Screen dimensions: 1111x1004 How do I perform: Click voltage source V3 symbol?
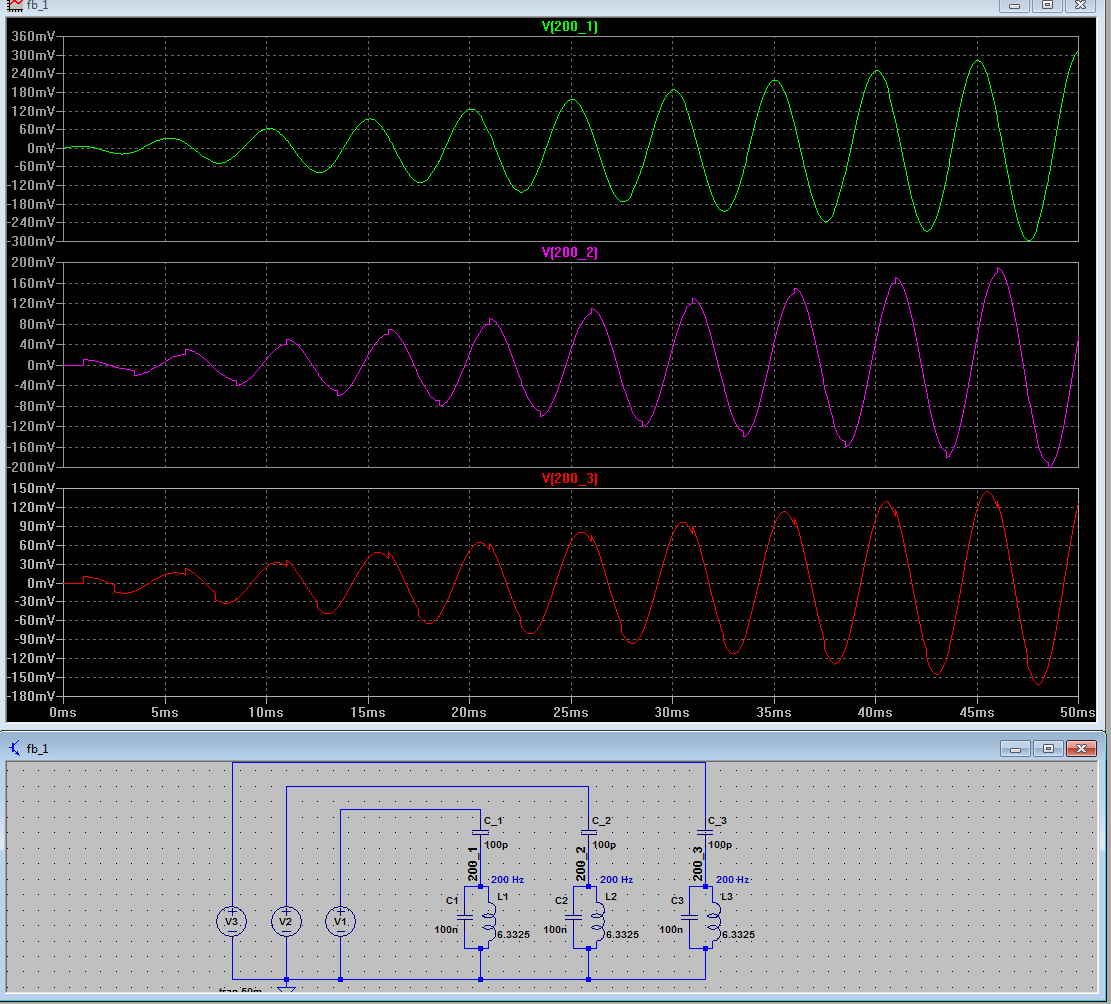tap(232, 921)
